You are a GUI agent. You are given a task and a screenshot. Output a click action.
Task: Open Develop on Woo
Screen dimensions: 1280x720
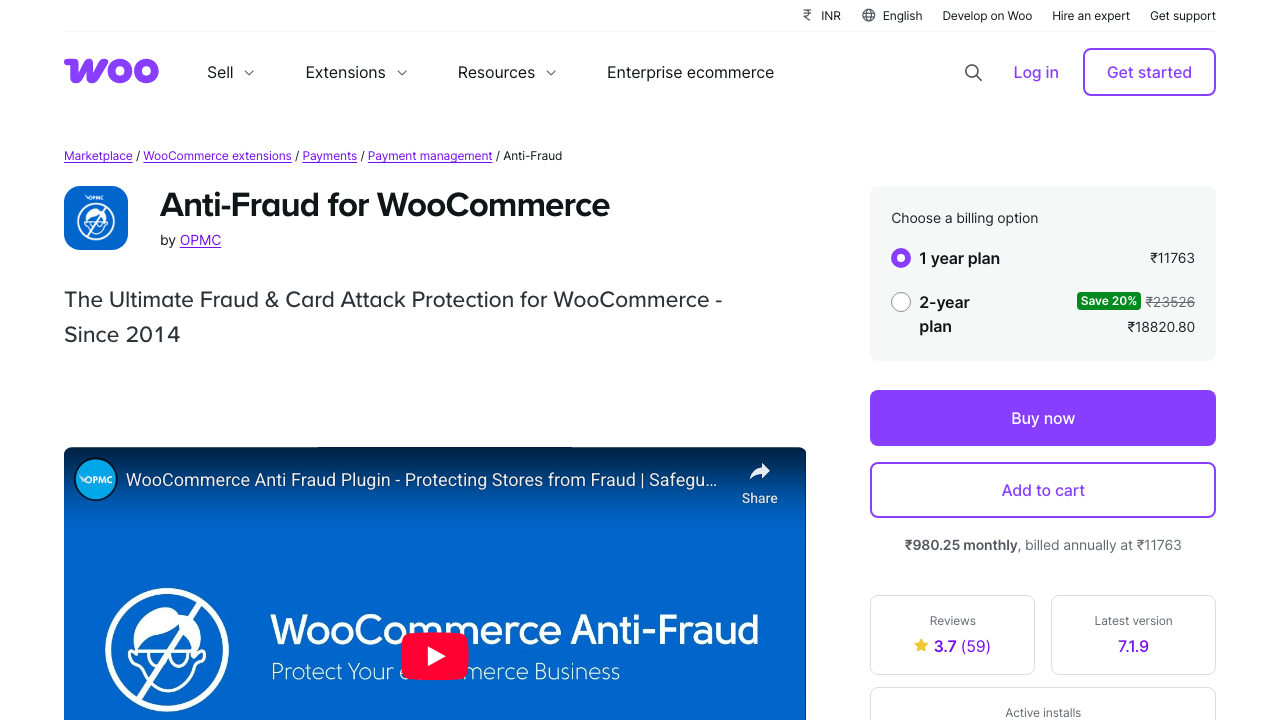[x=987, y=15]
